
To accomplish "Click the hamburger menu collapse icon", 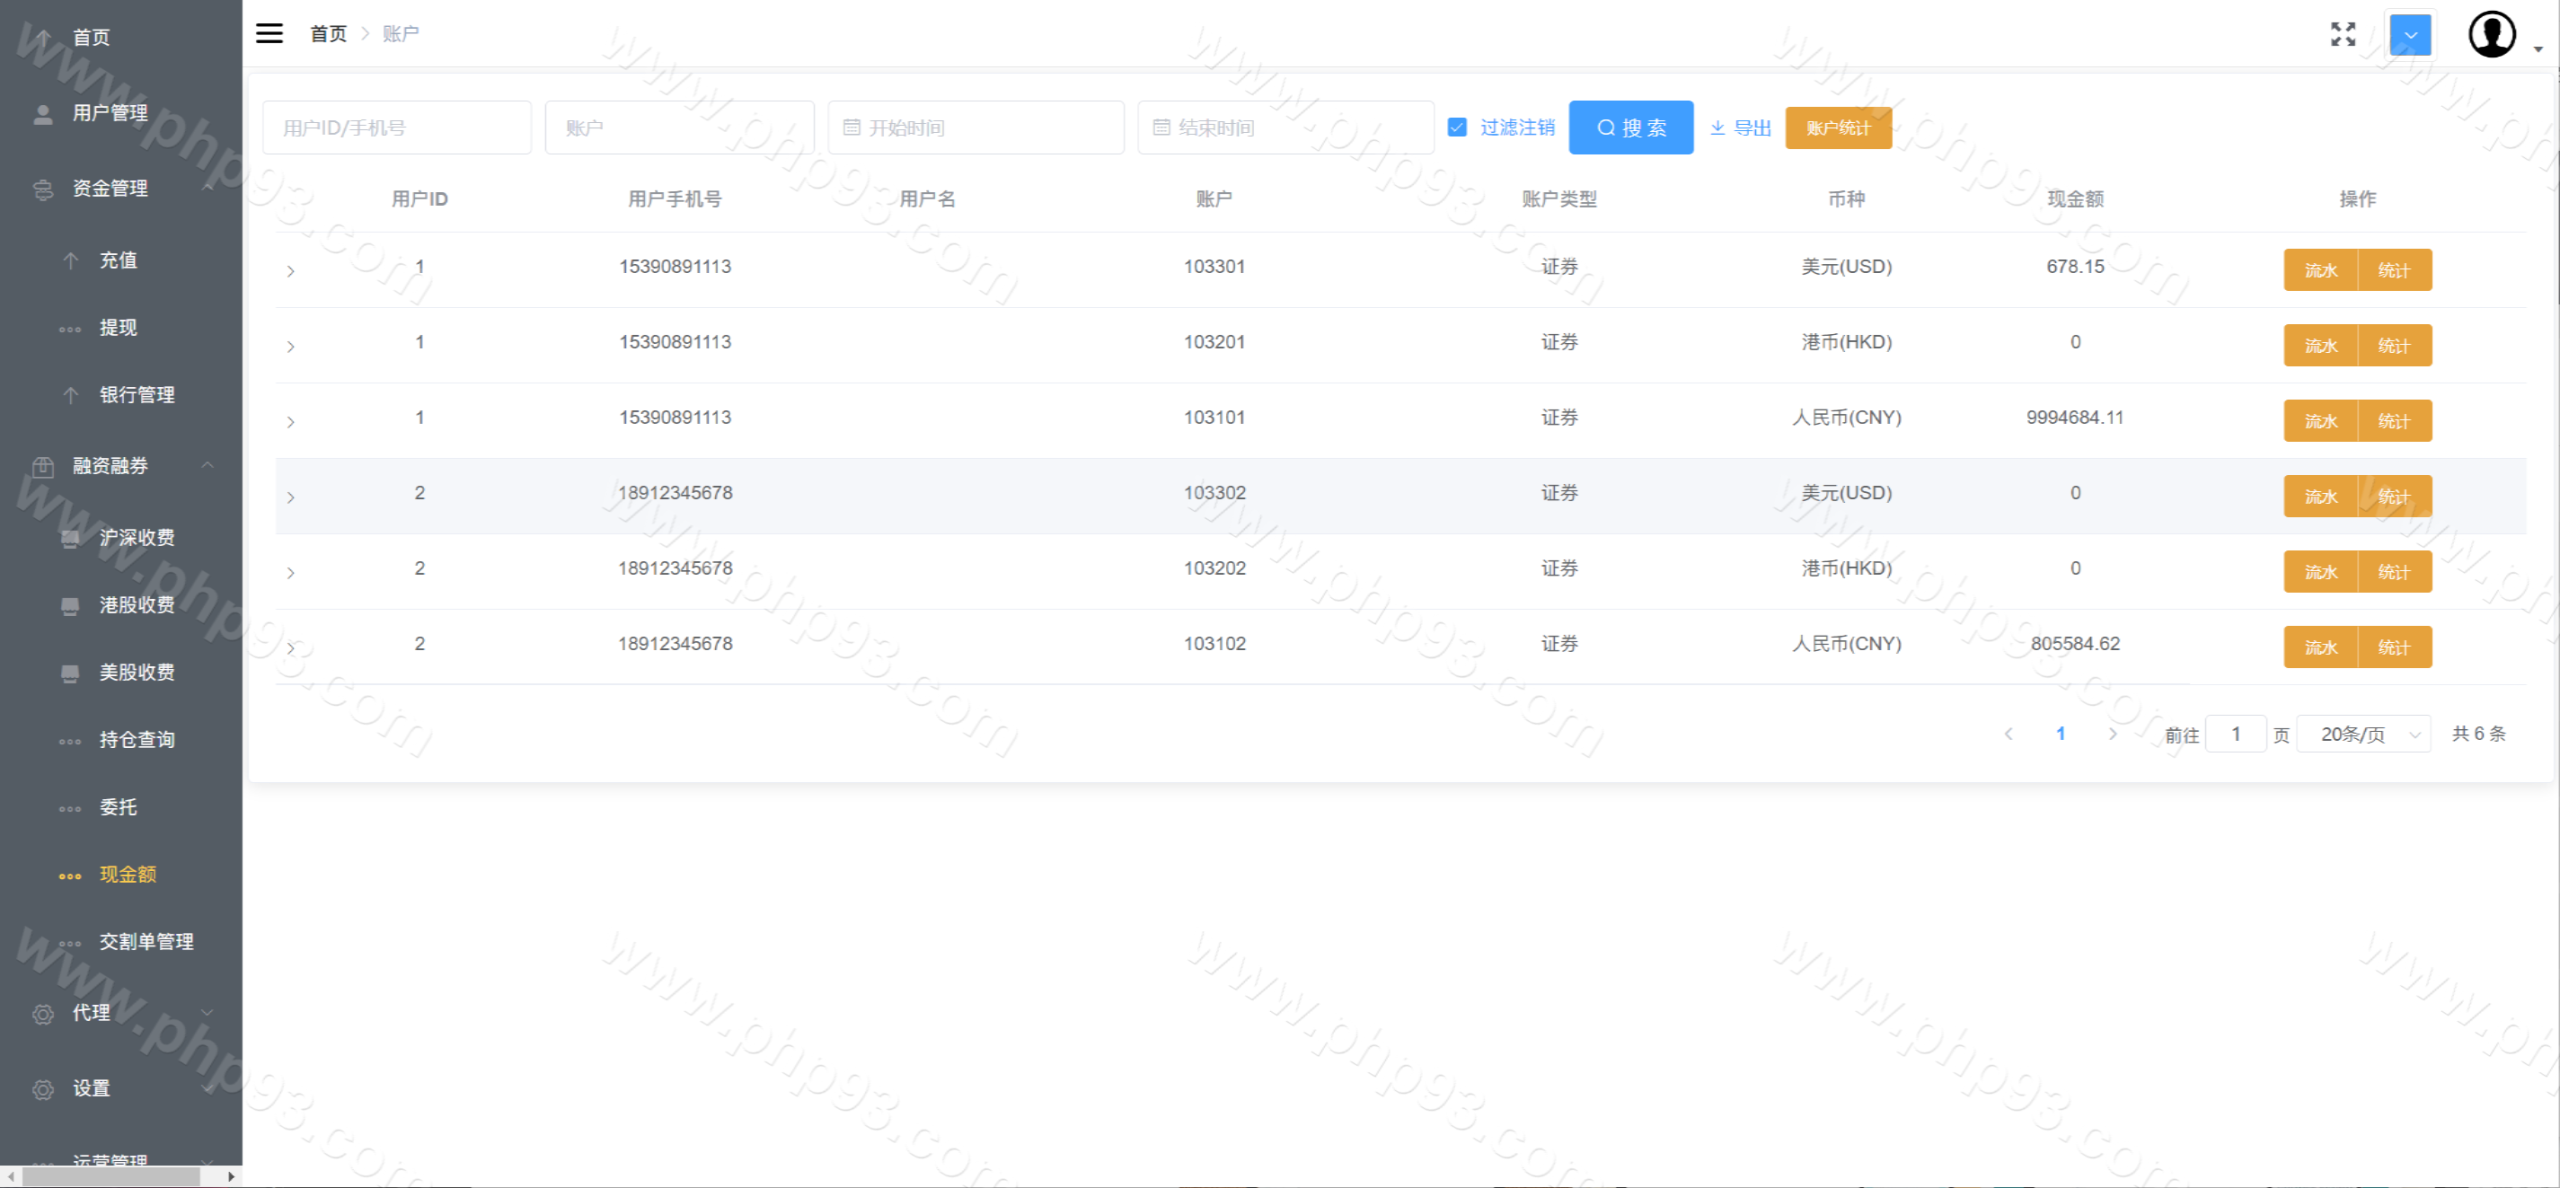I will pos(269,33).
